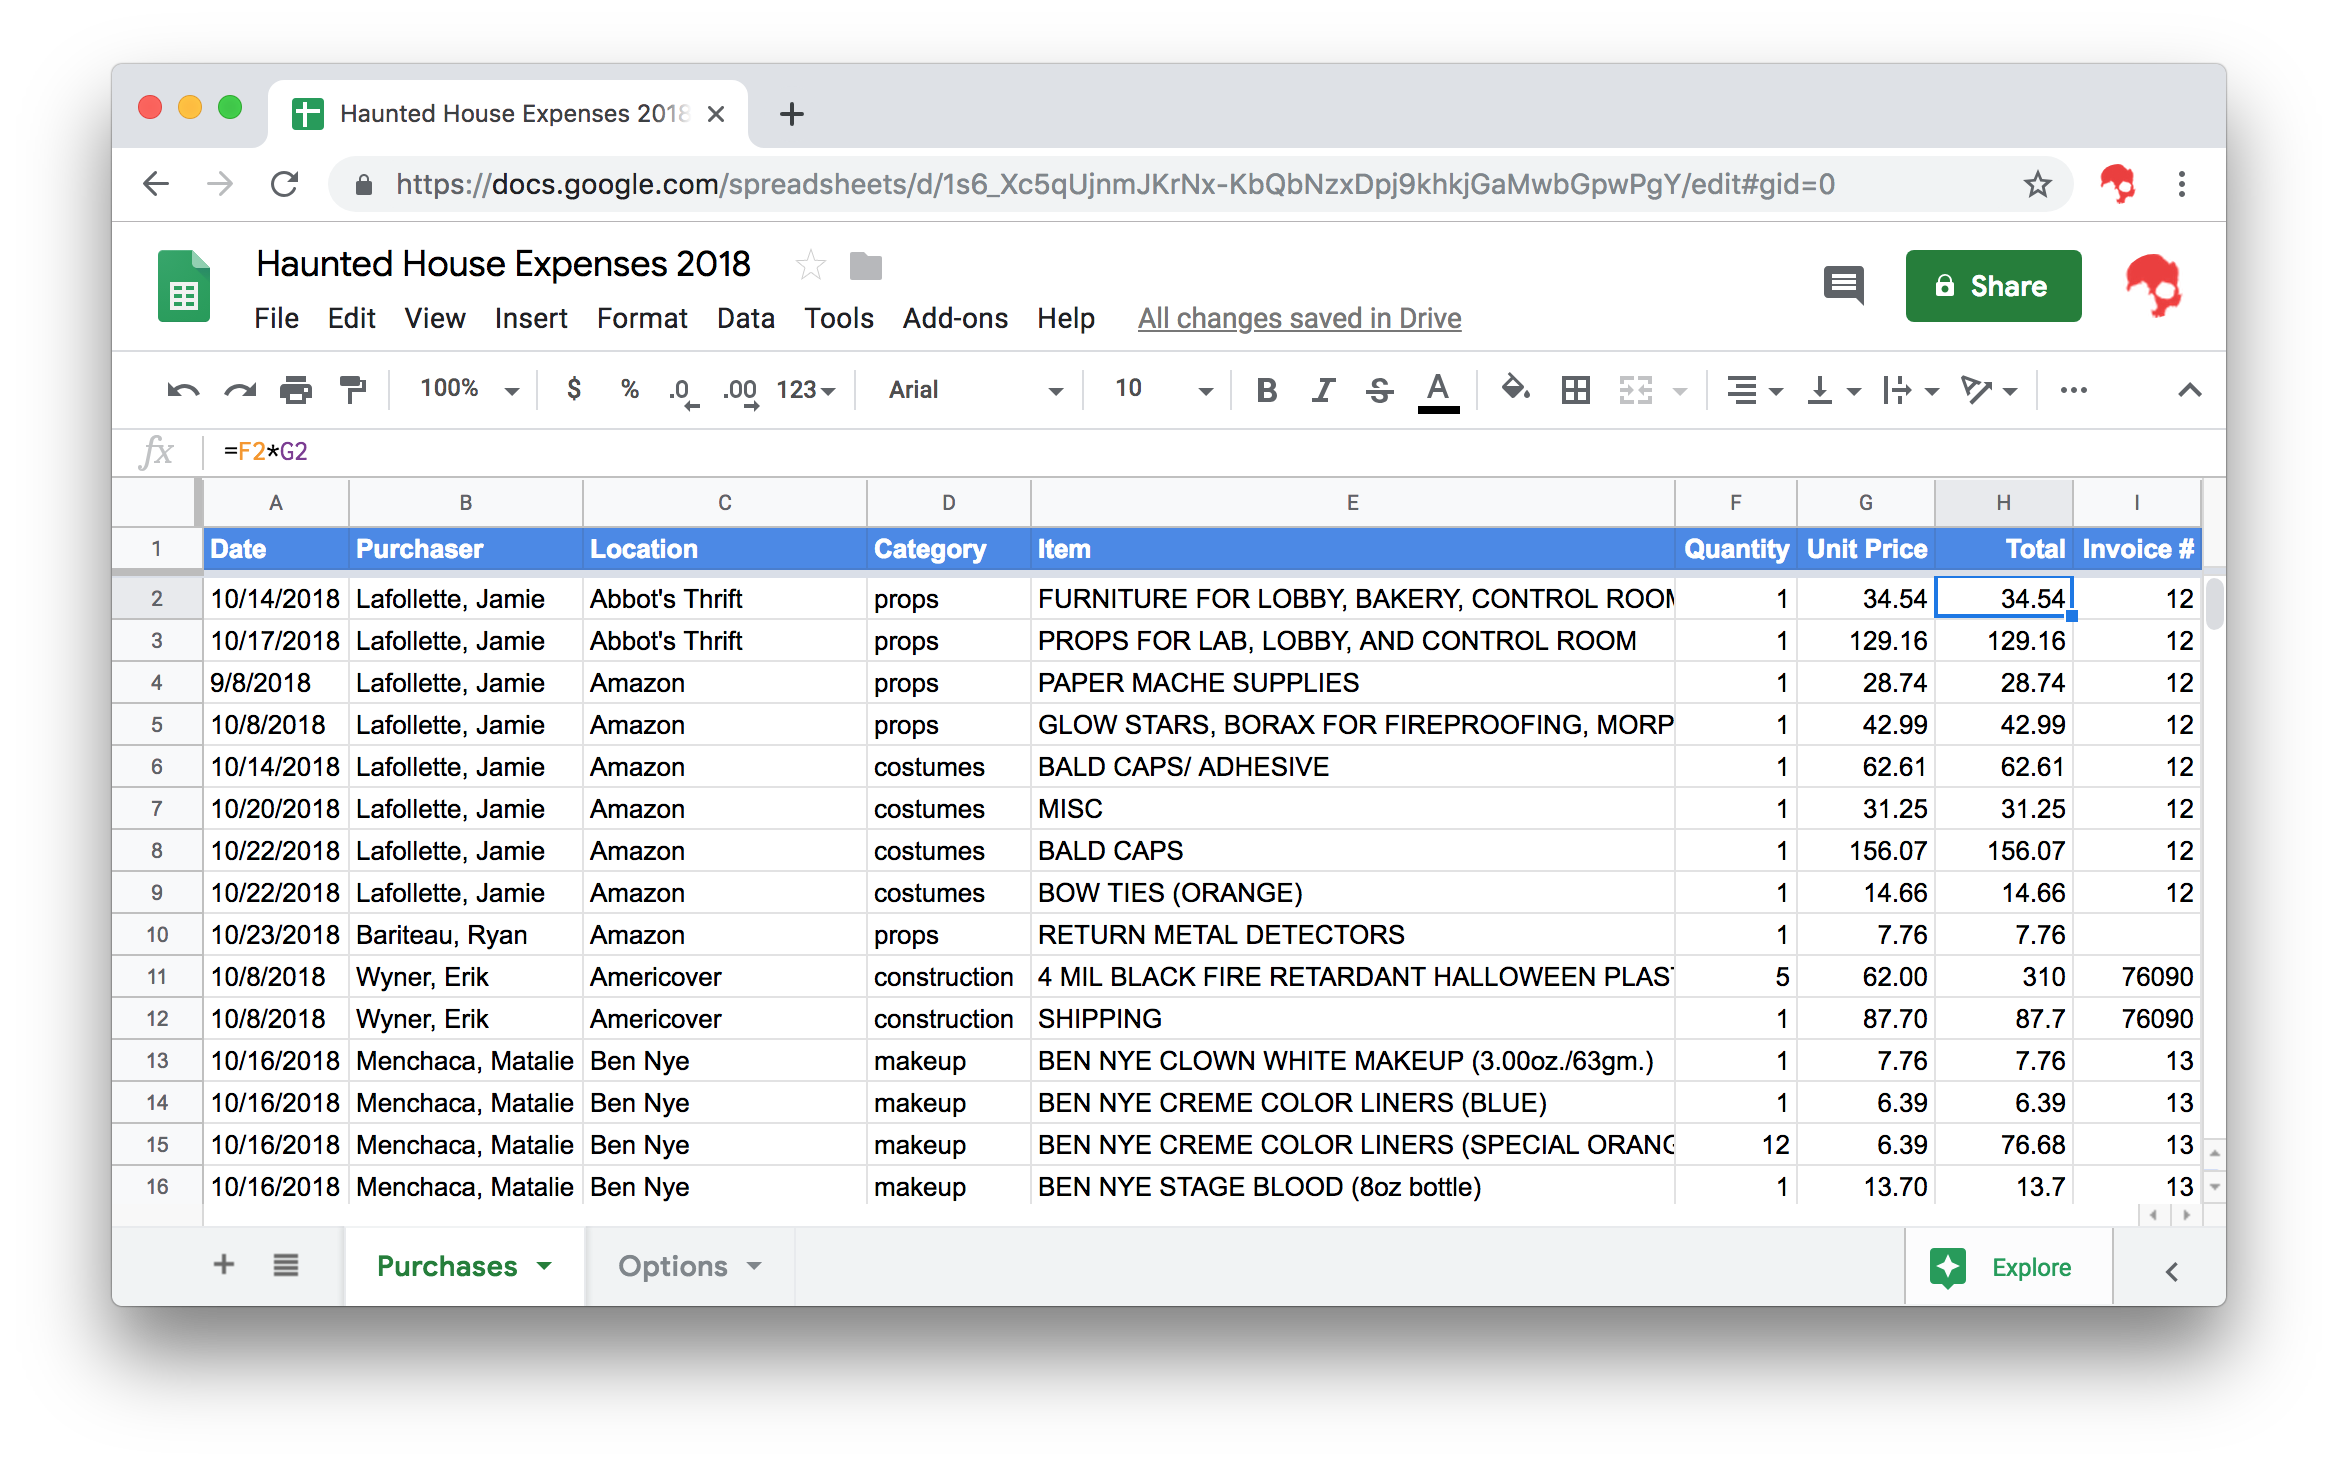Viewport: 2338px width, 1466px height.
Task: Format as currency with dollar icon
Action: (x=574, y=389)
